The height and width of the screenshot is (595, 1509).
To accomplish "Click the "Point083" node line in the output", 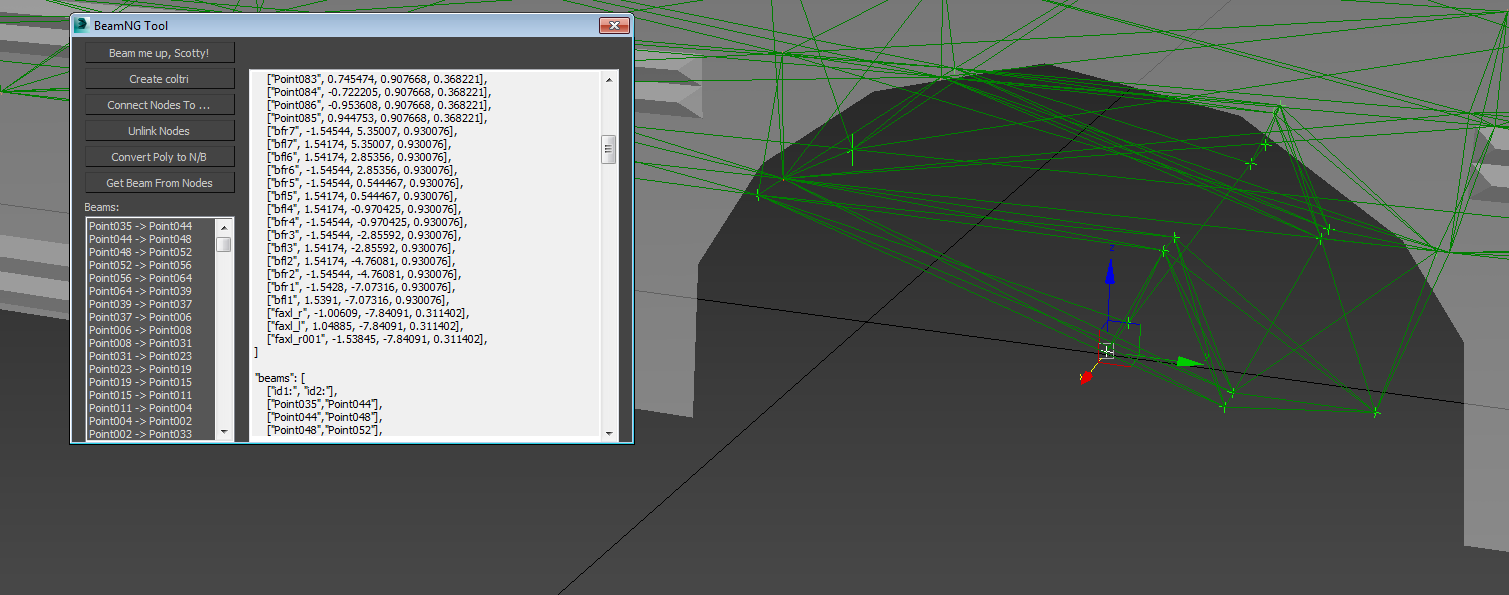I will pos(377,78).
